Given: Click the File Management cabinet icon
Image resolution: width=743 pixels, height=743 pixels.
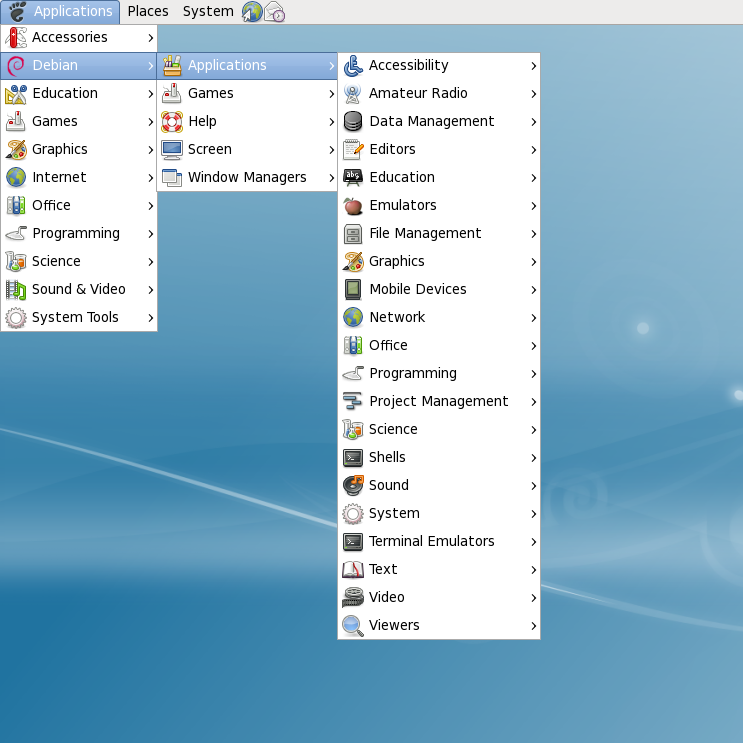Looking at the screenshot, I should click(x=353, y=234).
